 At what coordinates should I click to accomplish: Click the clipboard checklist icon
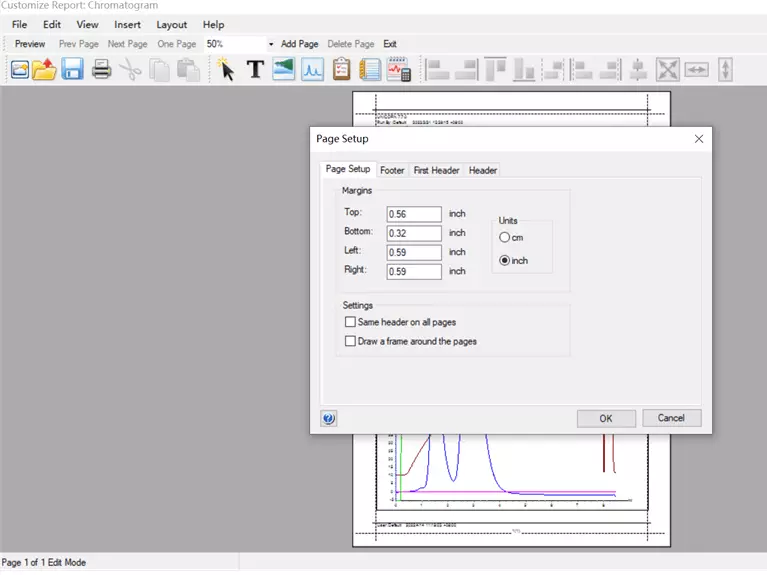click(x=341, y=69)
